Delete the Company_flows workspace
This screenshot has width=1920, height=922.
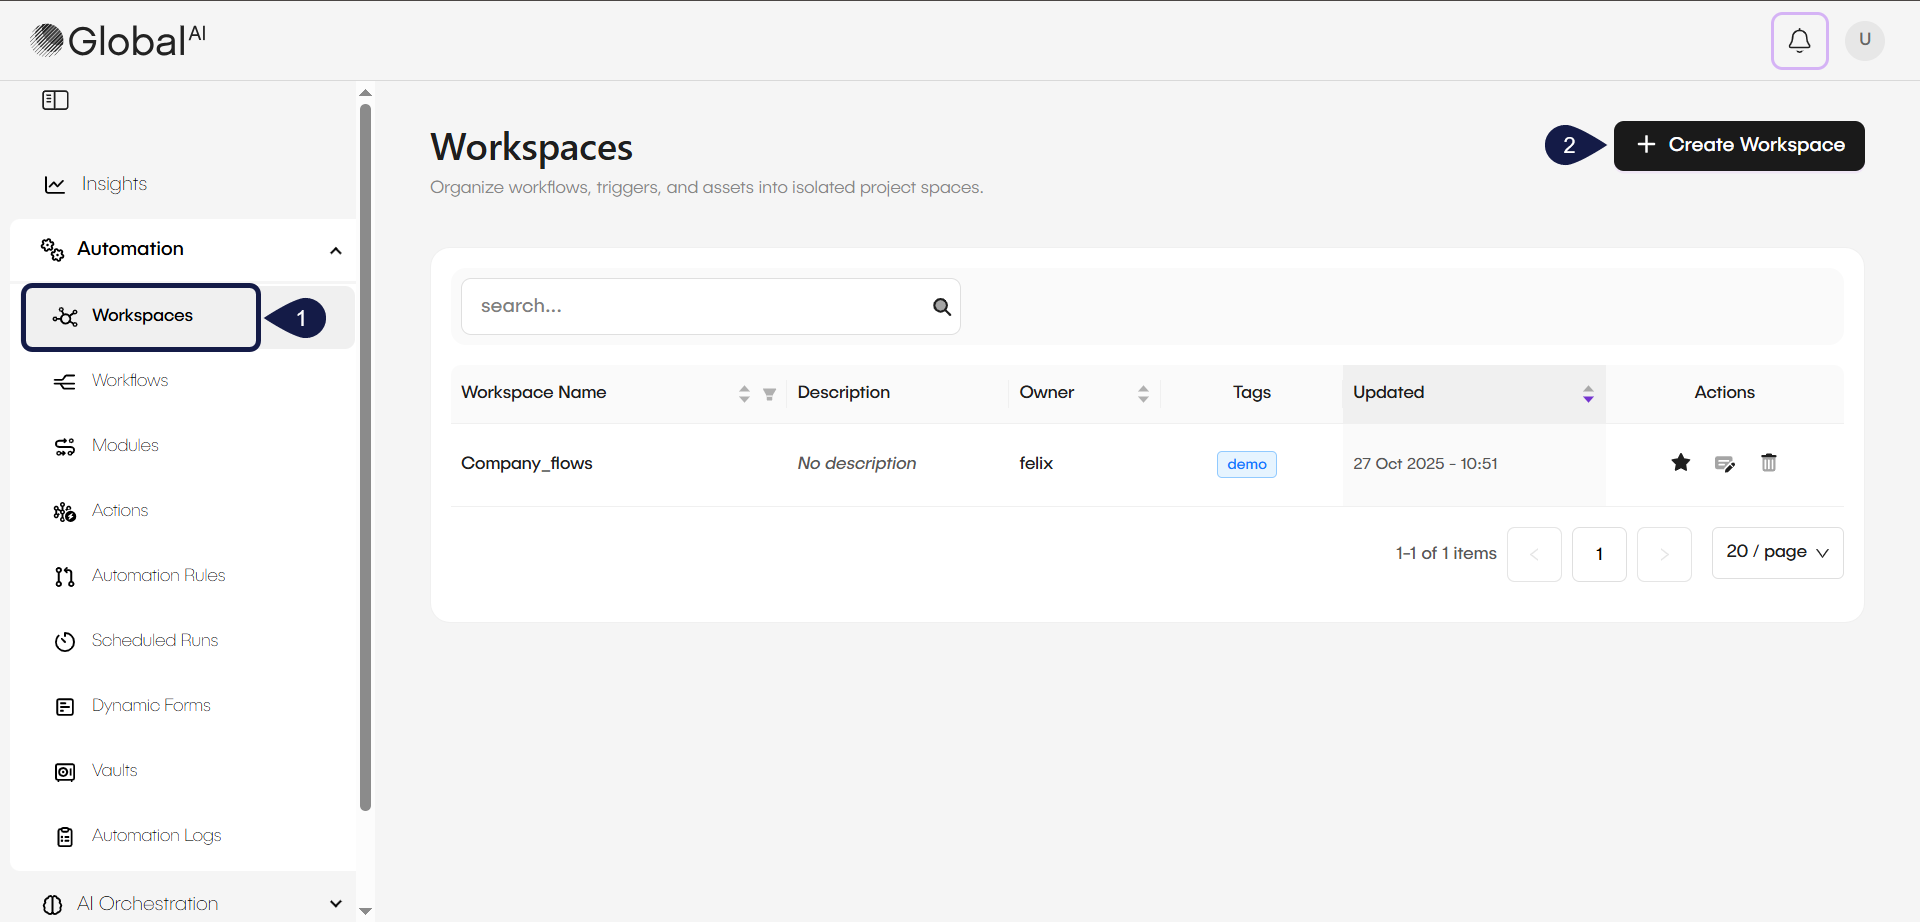point(1768,462)
